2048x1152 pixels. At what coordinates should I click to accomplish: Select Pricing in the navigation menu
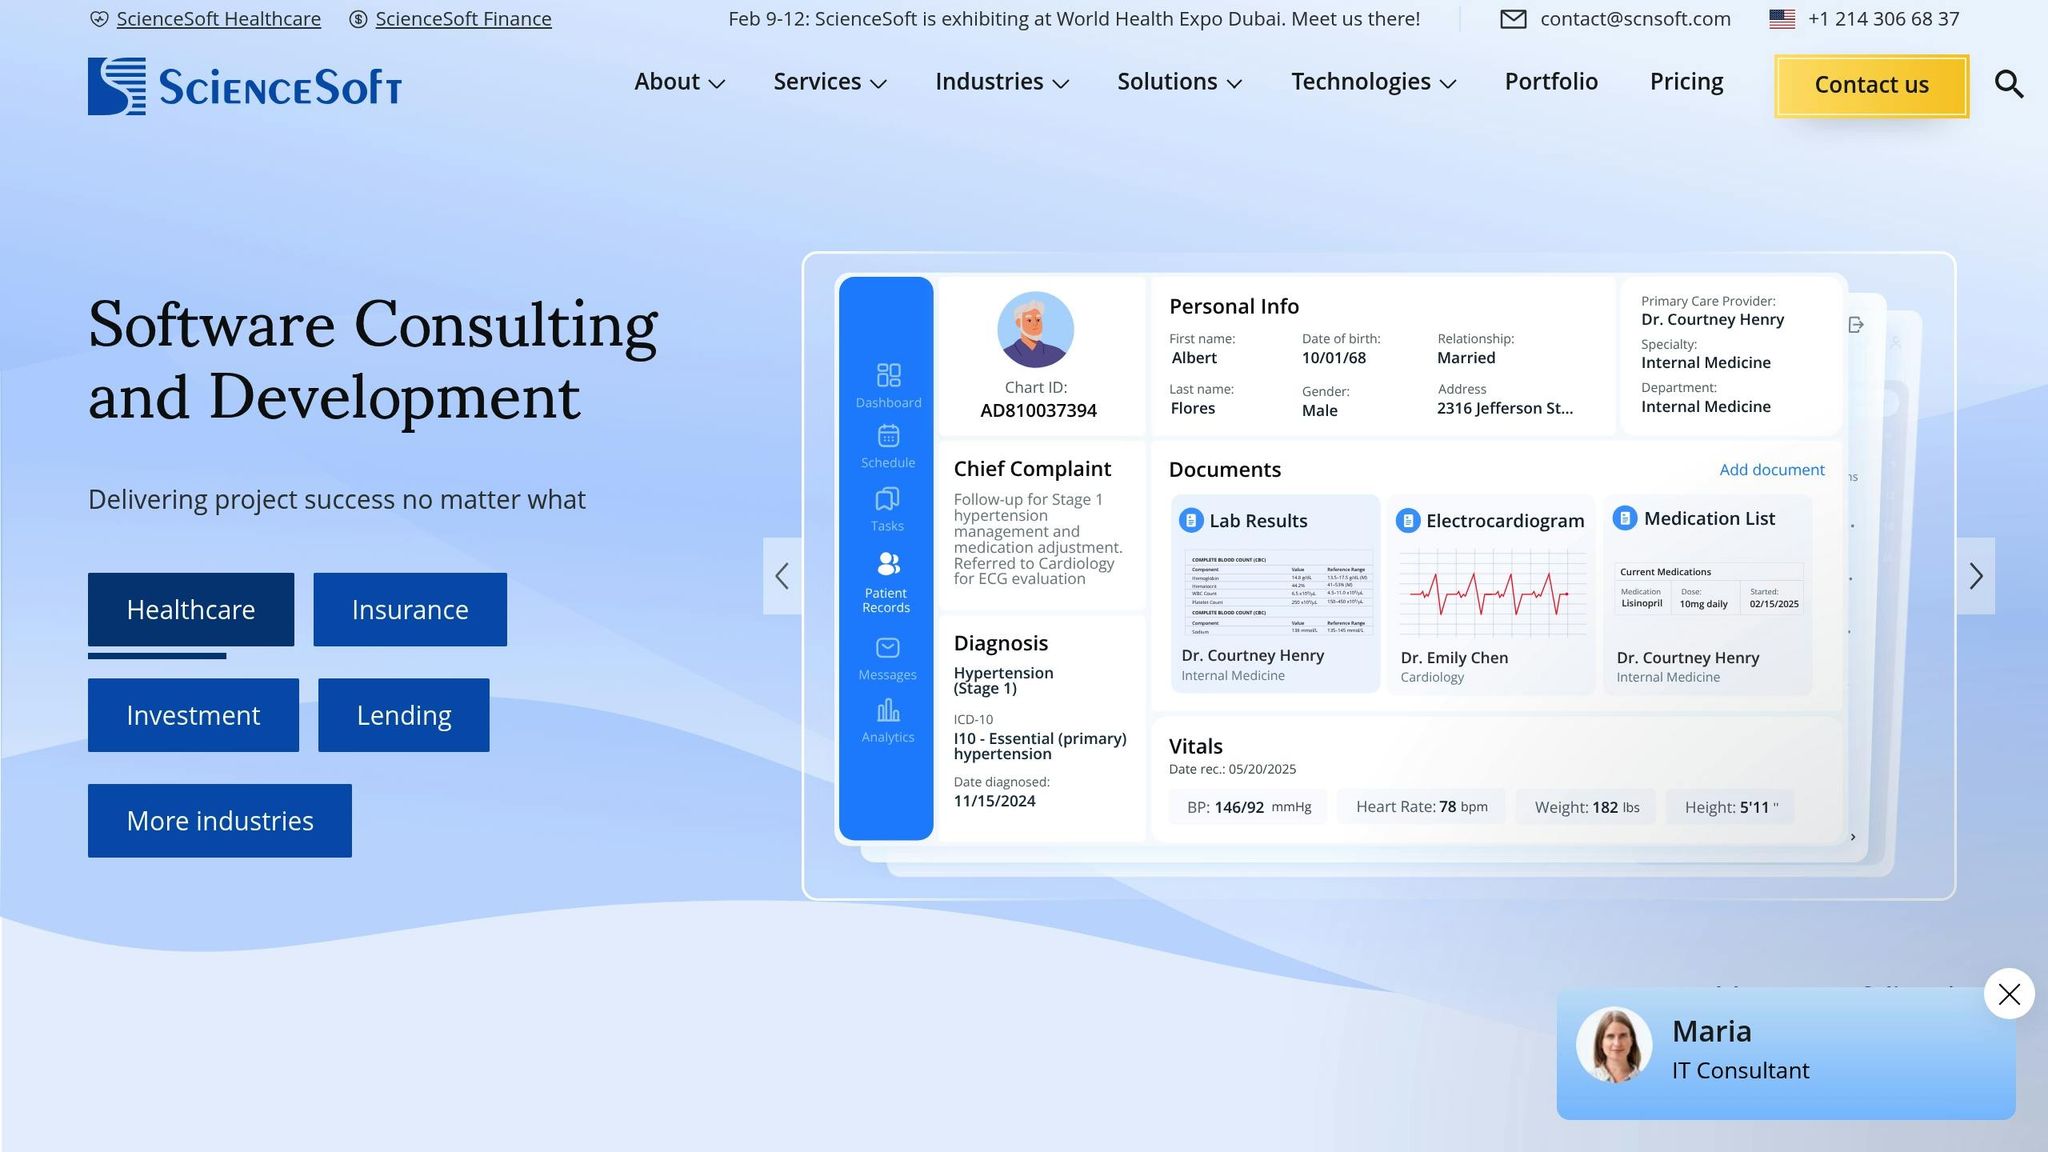coord(1686,82)
